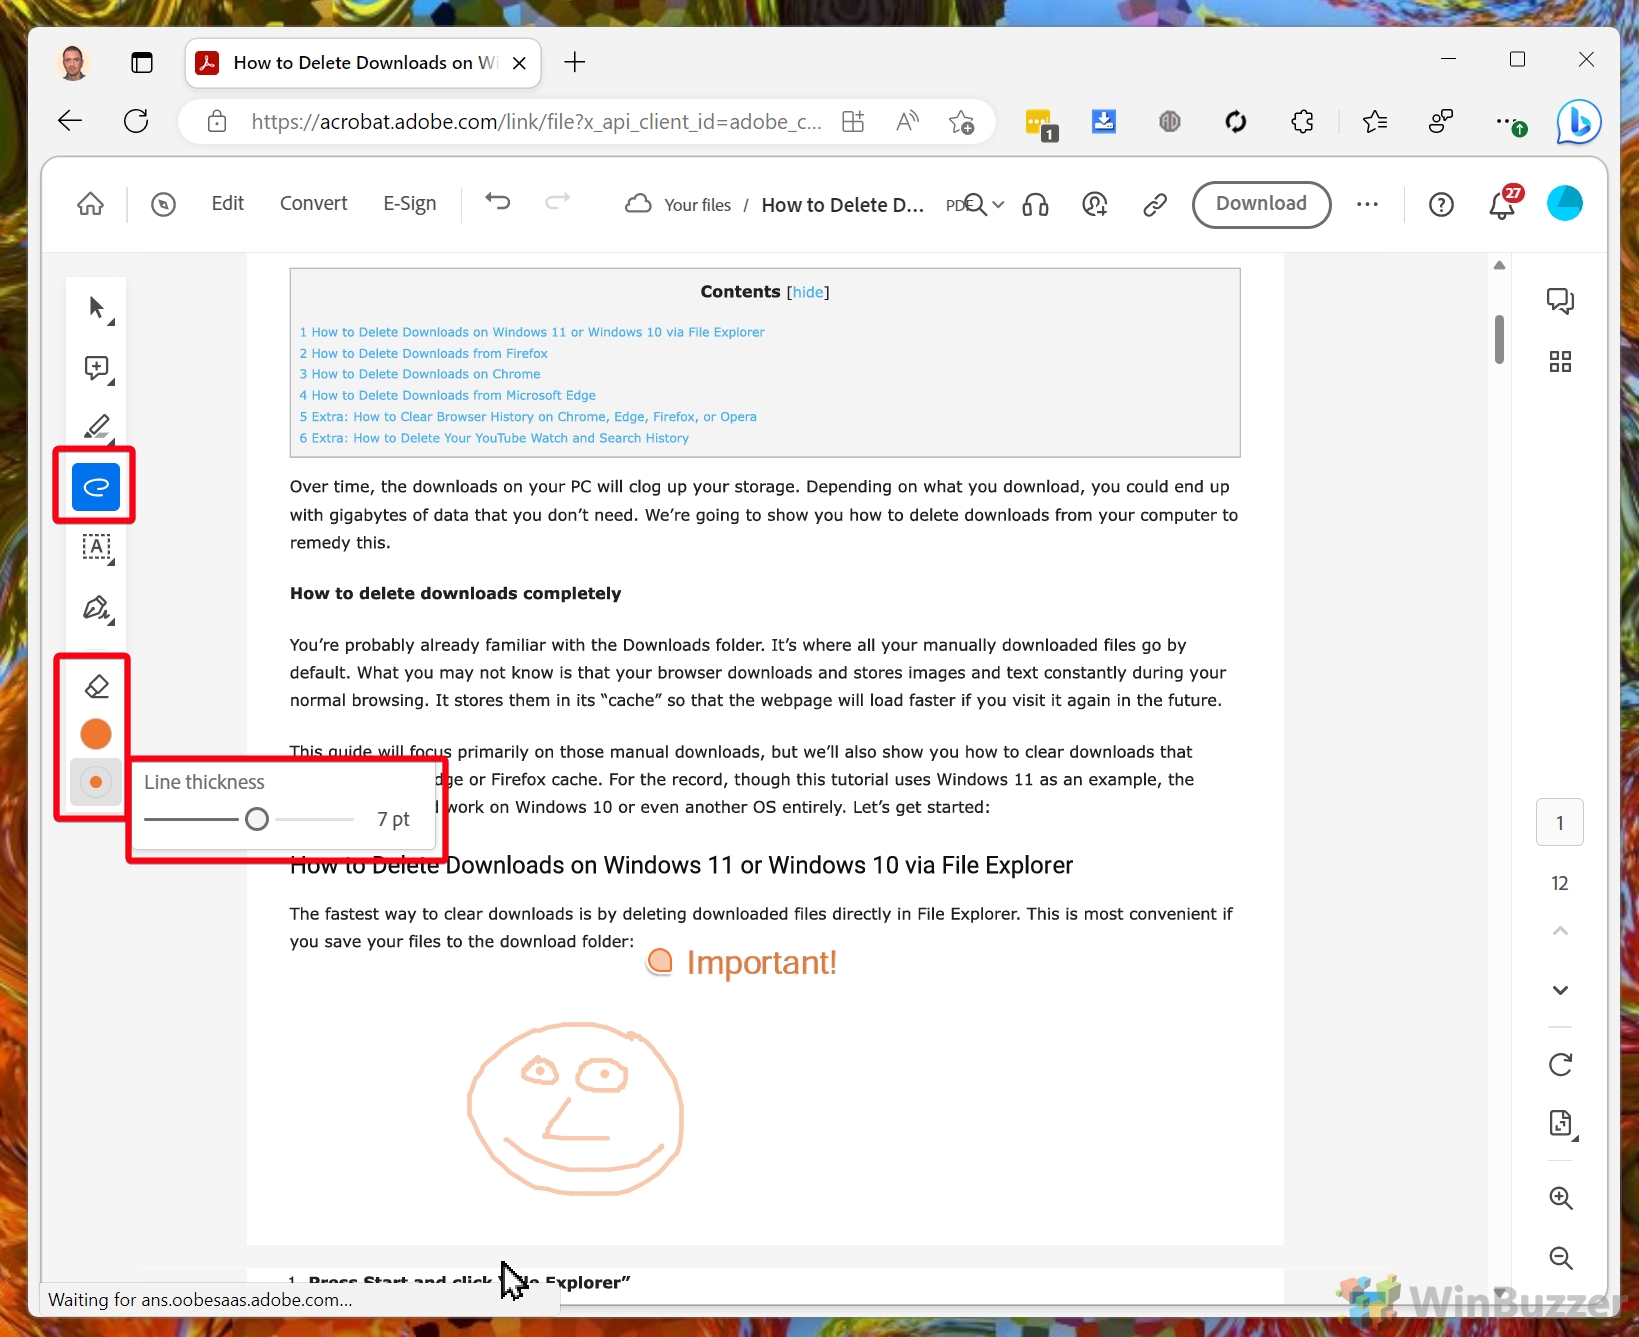Image resolution: width=1639 pixels, height=1337 pixels.
Task: Start read aloud with headphones icon
Action: point(1036,205)
